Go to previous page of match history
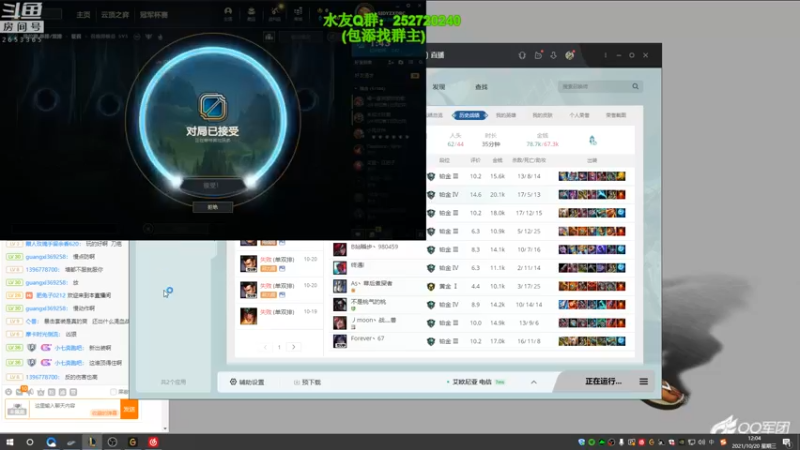800x450 pixels. pyautogui.click(x=265, y=347)
